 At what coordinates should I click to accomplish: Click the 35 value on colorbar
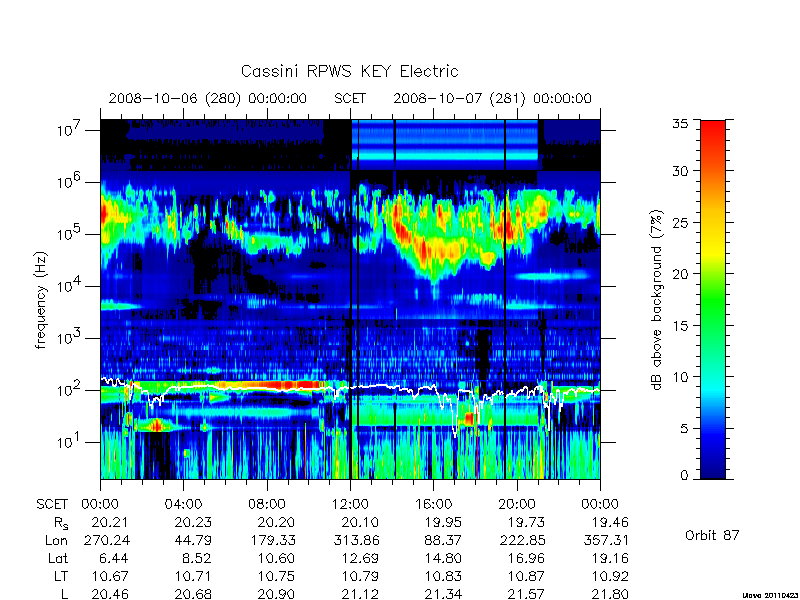[x=680, y=124]
